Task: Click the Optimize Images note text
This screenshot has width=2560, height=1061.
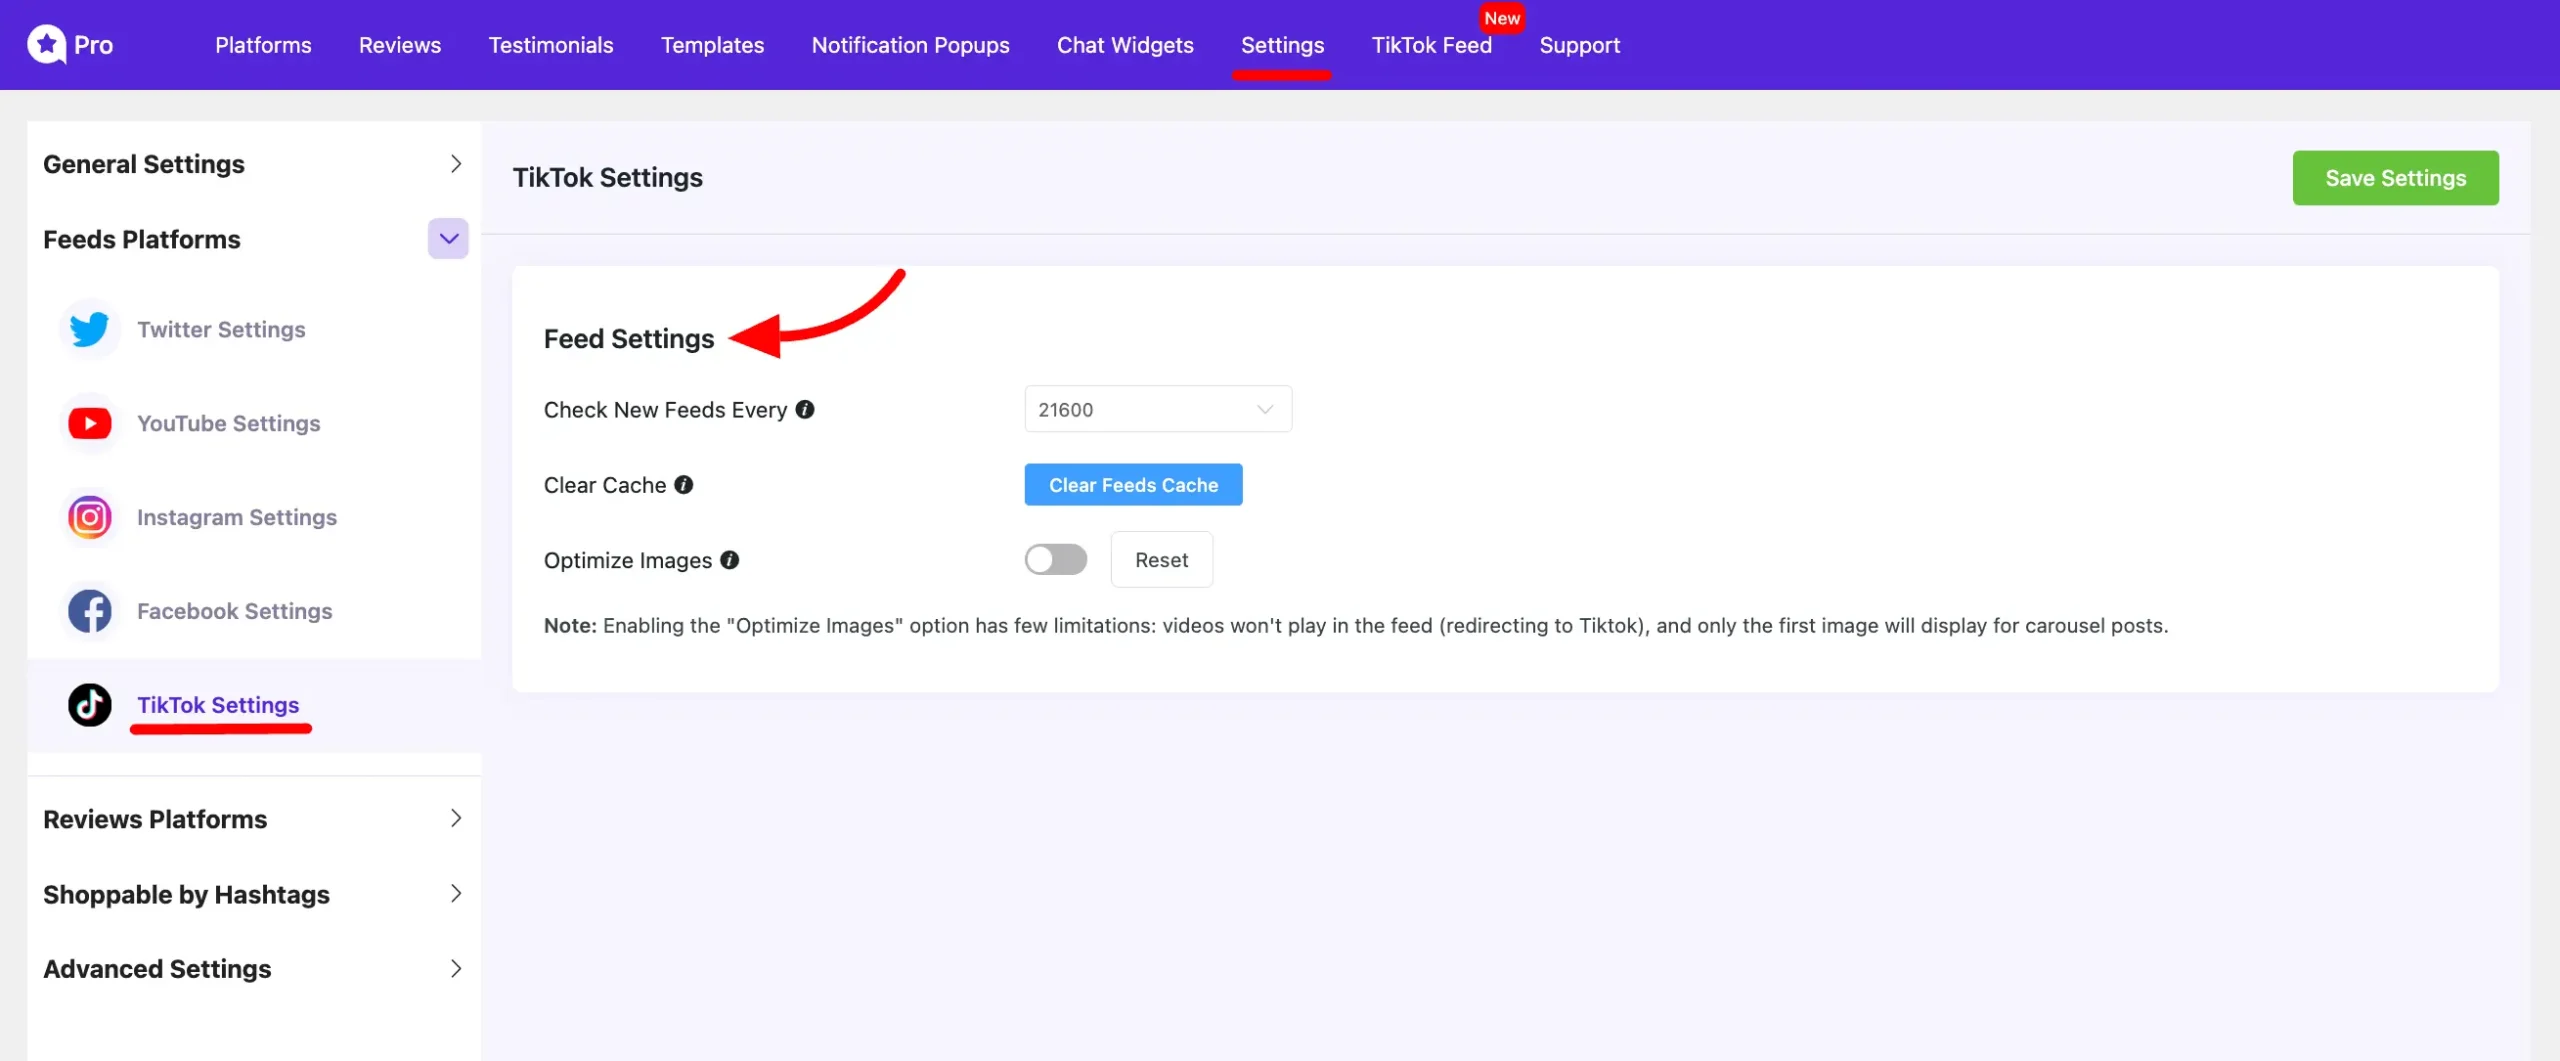Action: tap(1356, 625)
